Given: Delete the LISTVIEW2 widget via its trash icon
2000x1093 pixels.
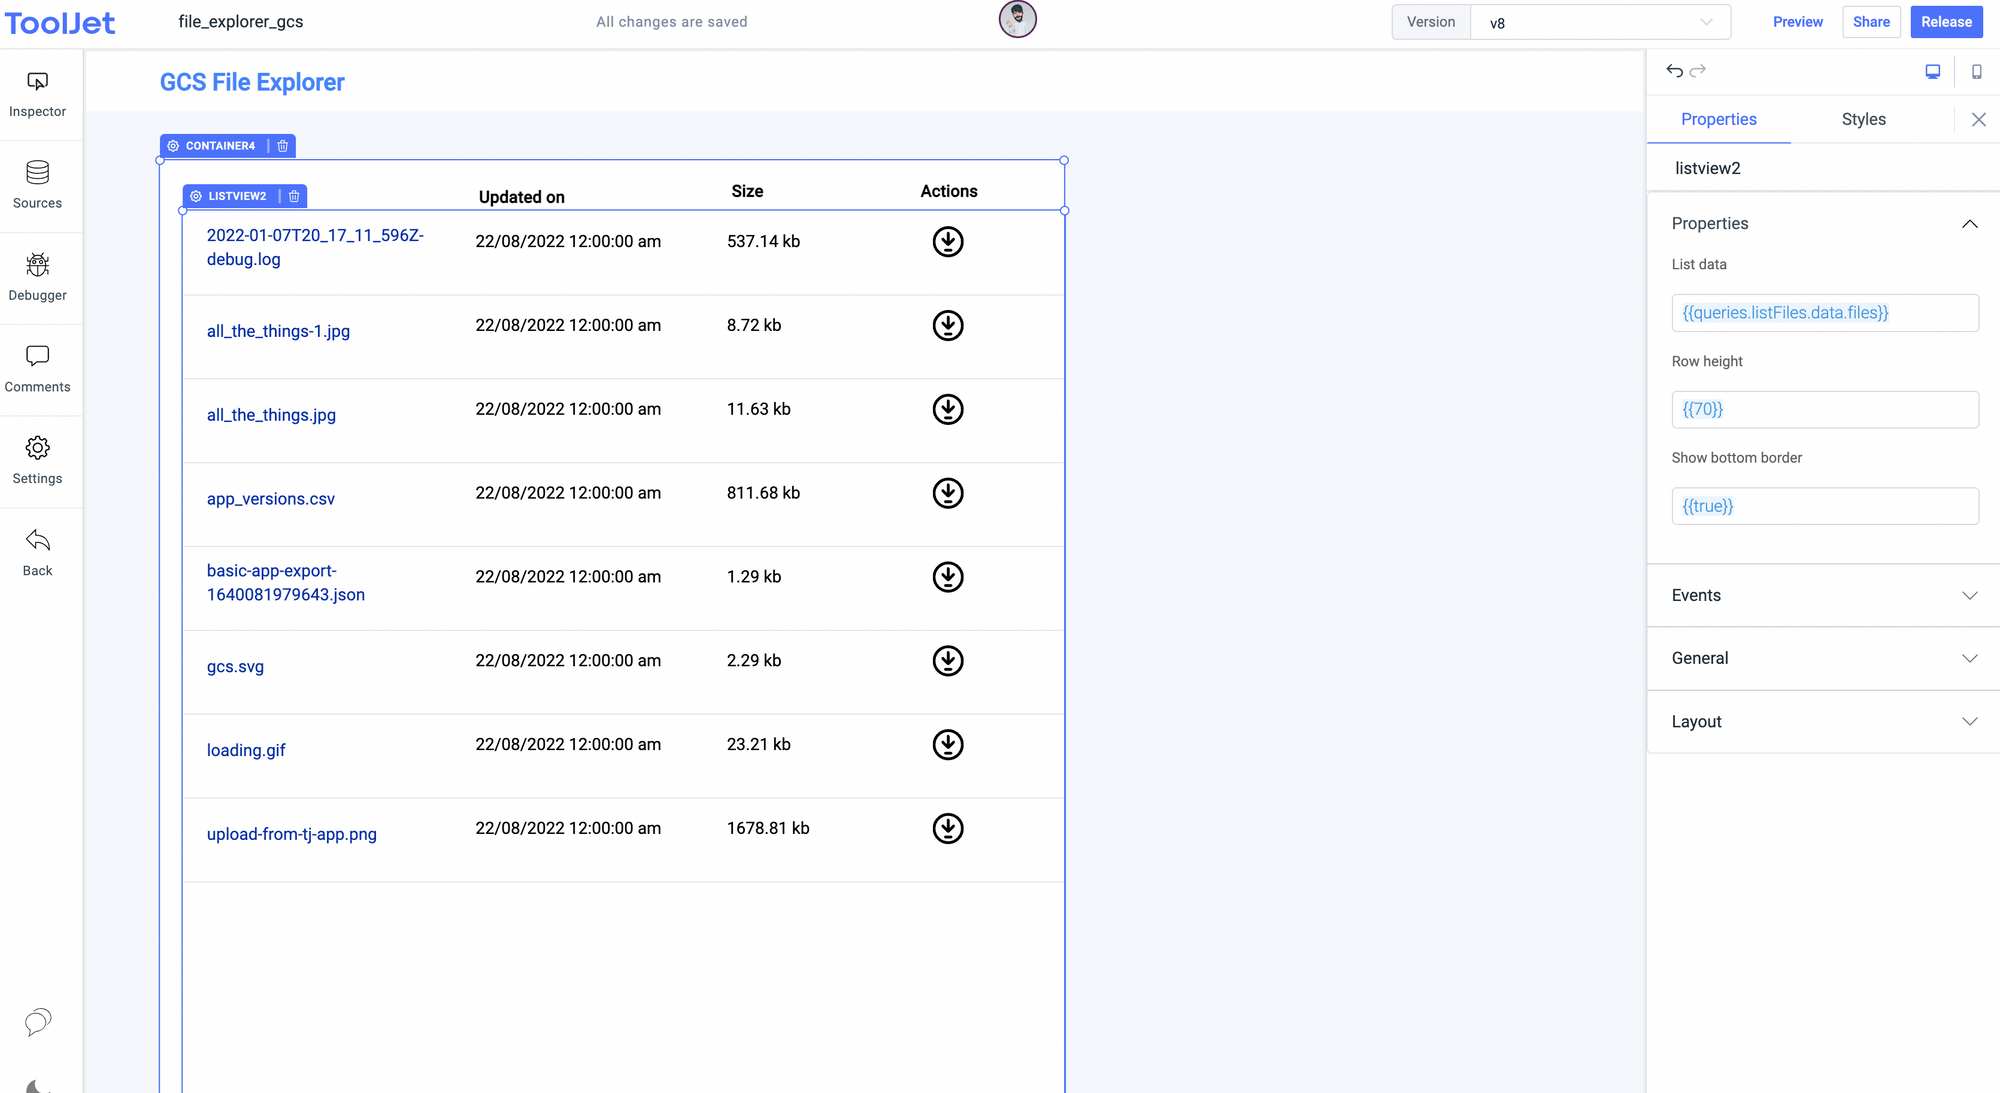Looking at the screenshot, I should [x=293, y=196].
